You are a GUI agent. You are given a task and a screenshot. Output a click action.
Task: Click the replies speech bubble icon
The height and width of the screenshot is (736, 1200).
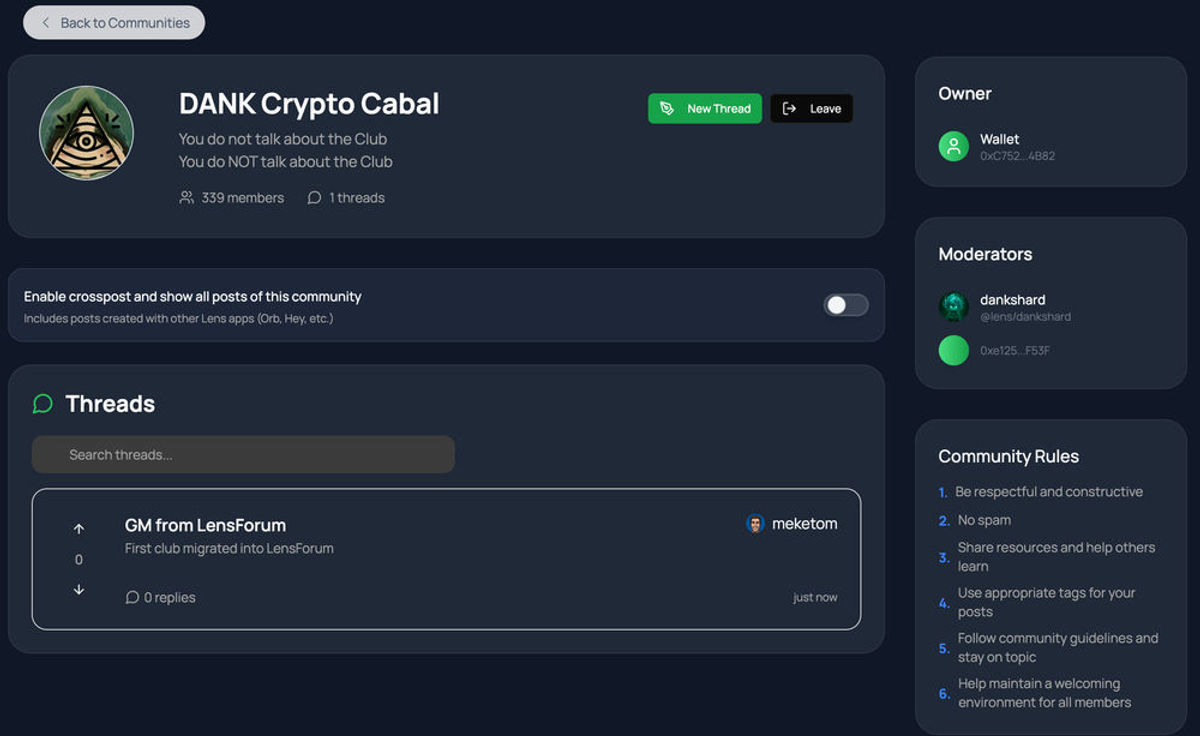[x=132, y=597]
